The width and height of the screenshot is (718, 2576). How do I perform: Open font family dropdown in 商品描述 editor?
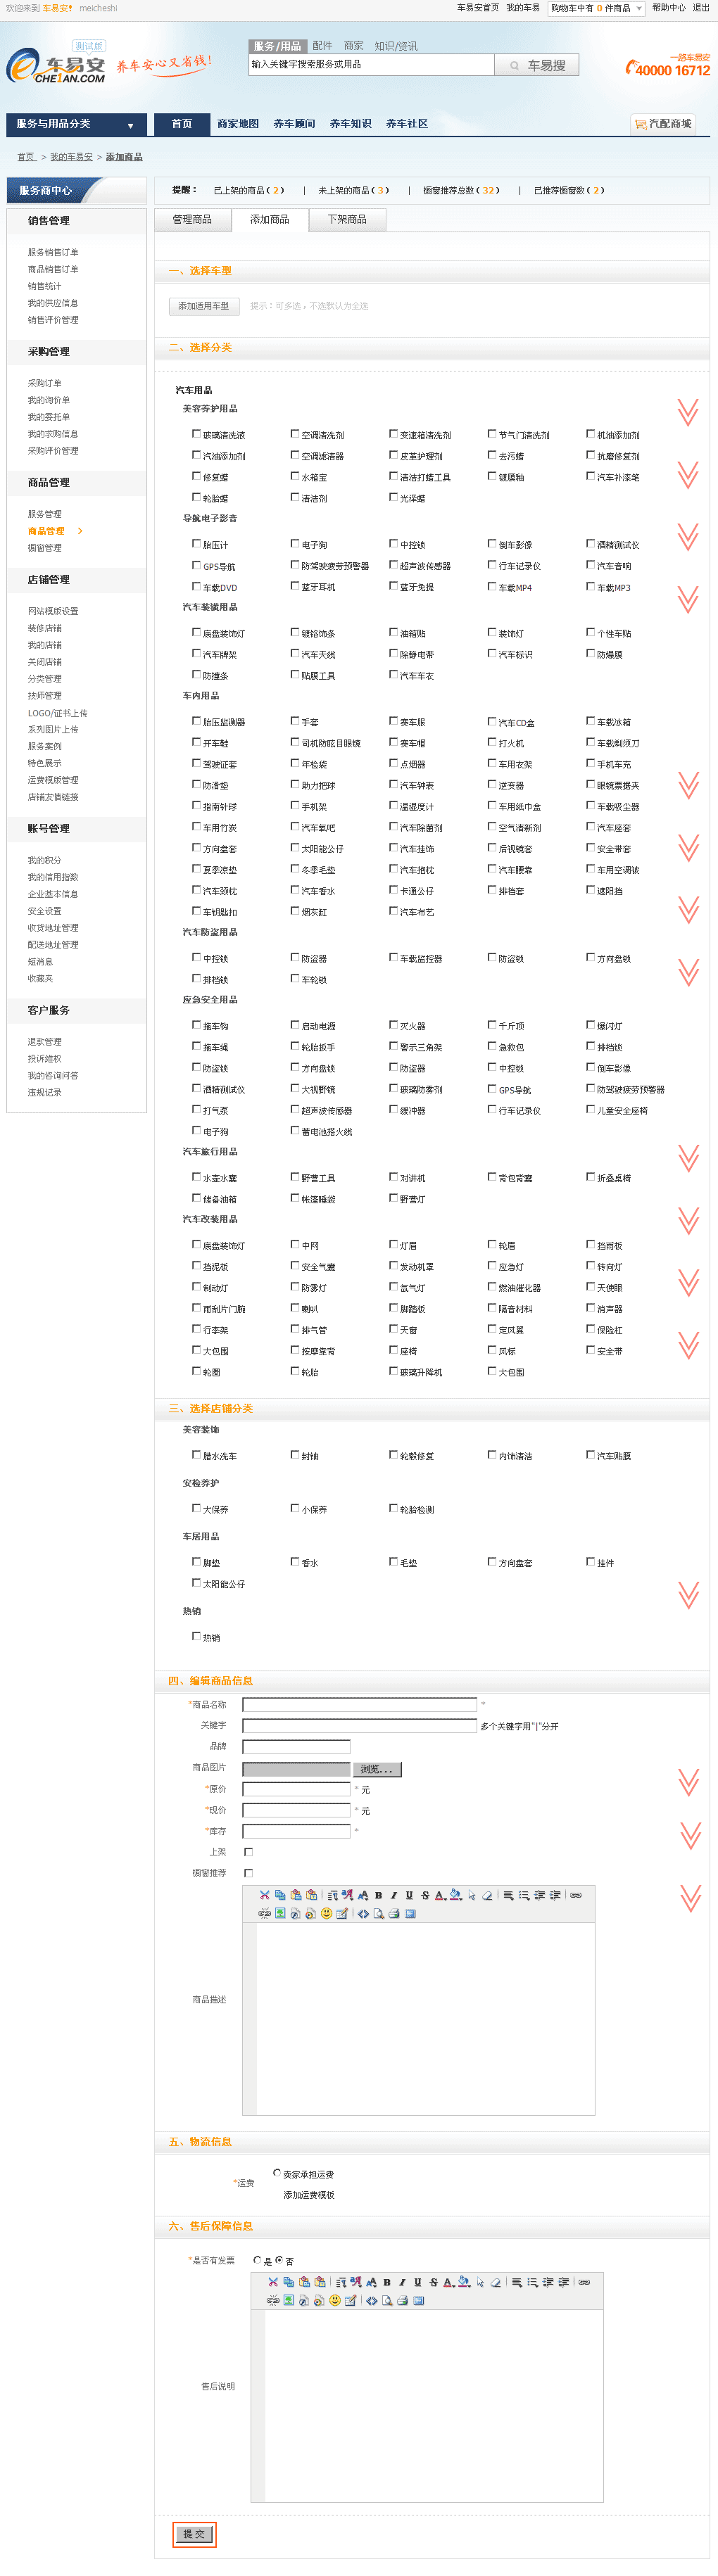(347, 1895)
